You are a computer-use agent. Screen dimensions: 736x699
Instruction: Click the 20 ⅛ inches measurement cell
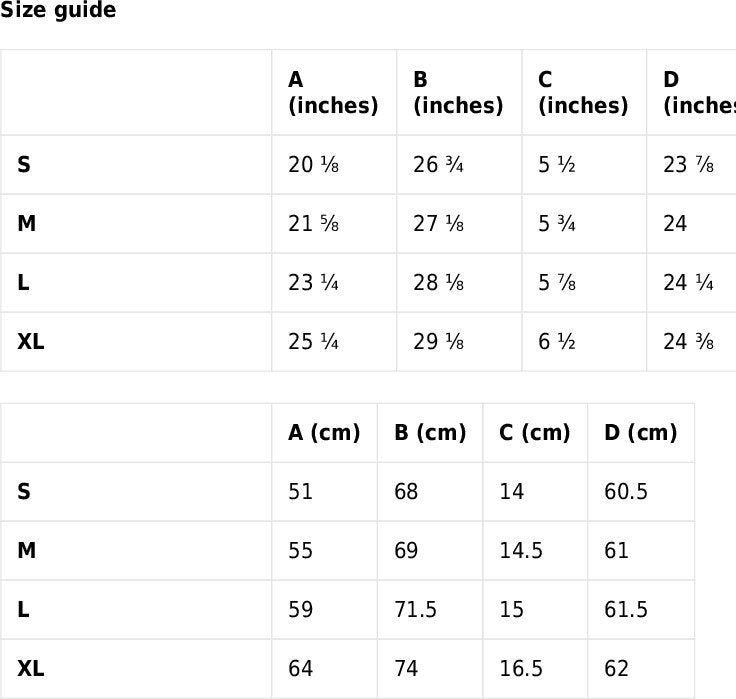tap(313, 165)
